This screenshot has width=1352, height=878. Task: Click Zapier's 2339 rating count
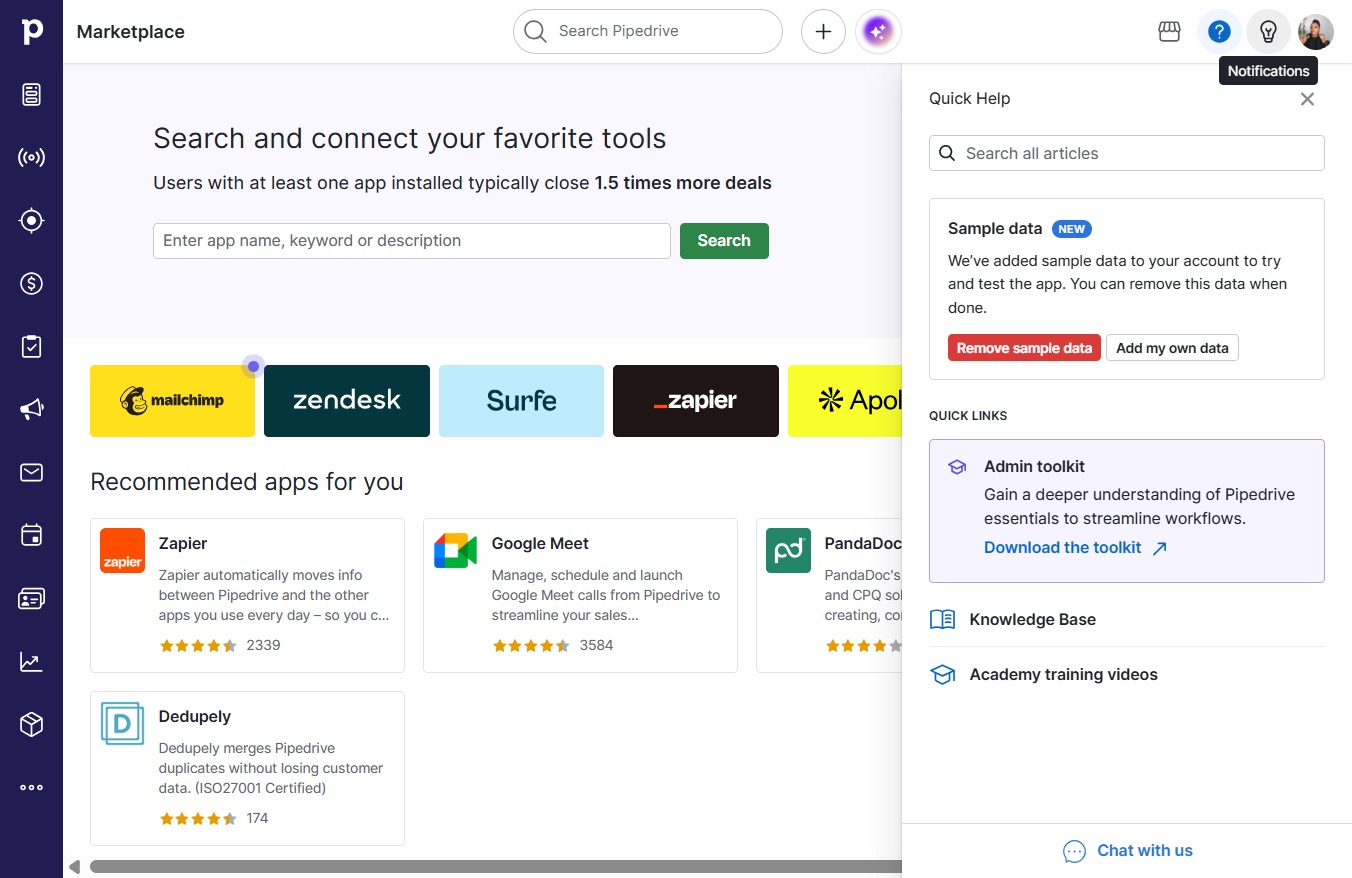pos(263,645)
